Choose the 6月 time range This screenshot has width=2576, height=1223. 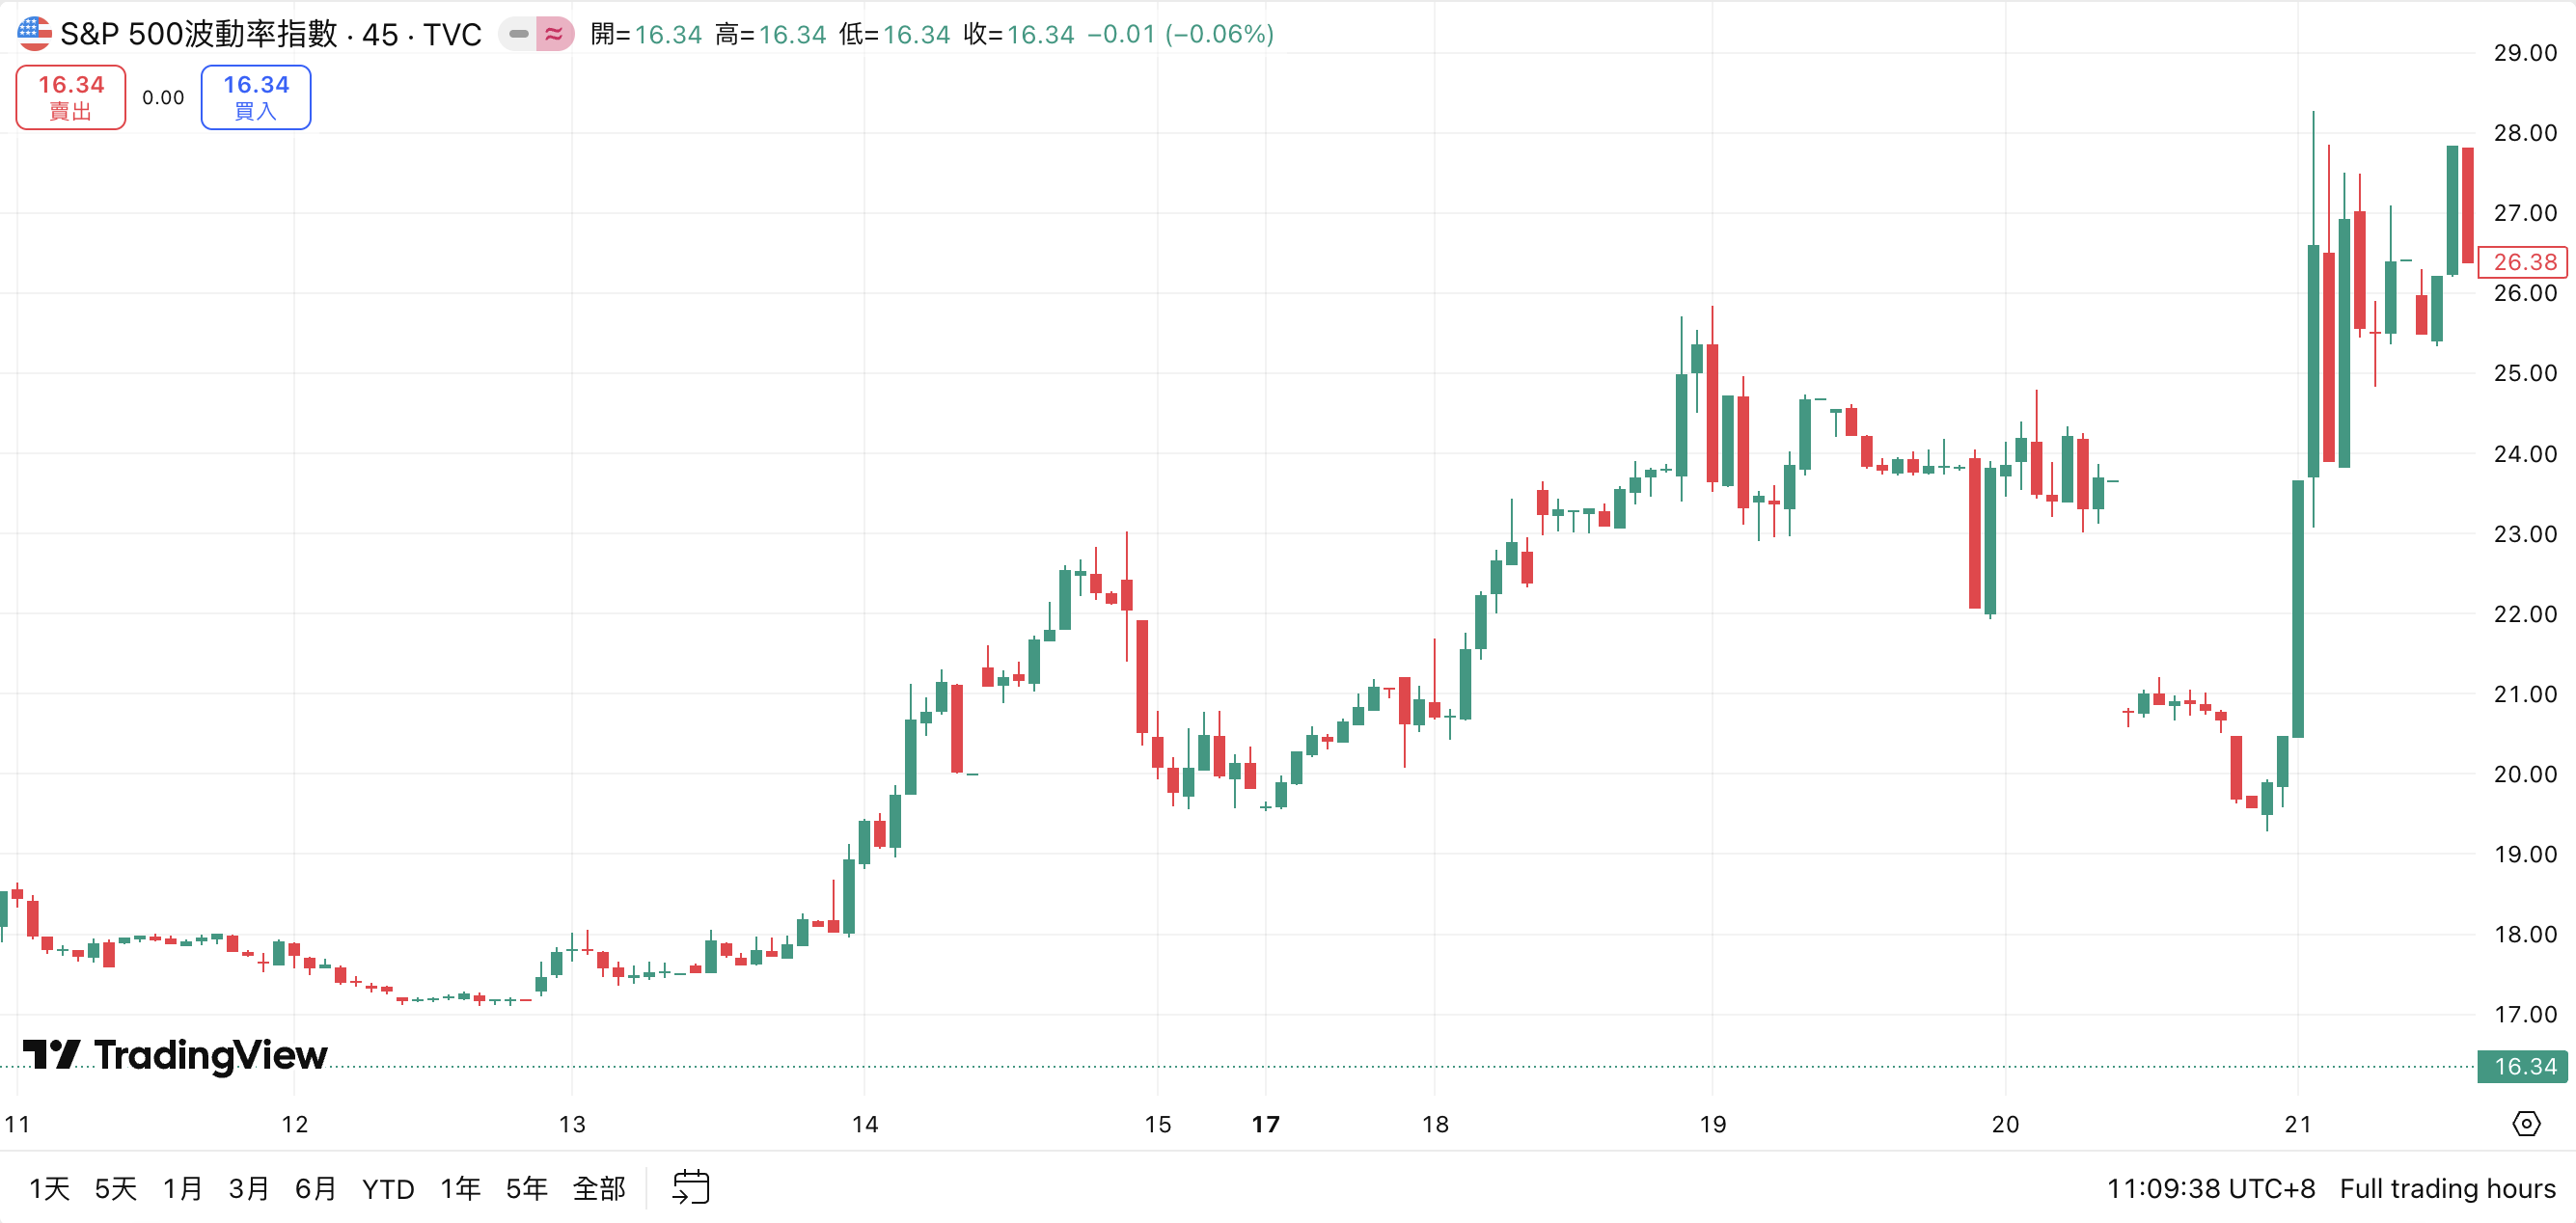315,1188
